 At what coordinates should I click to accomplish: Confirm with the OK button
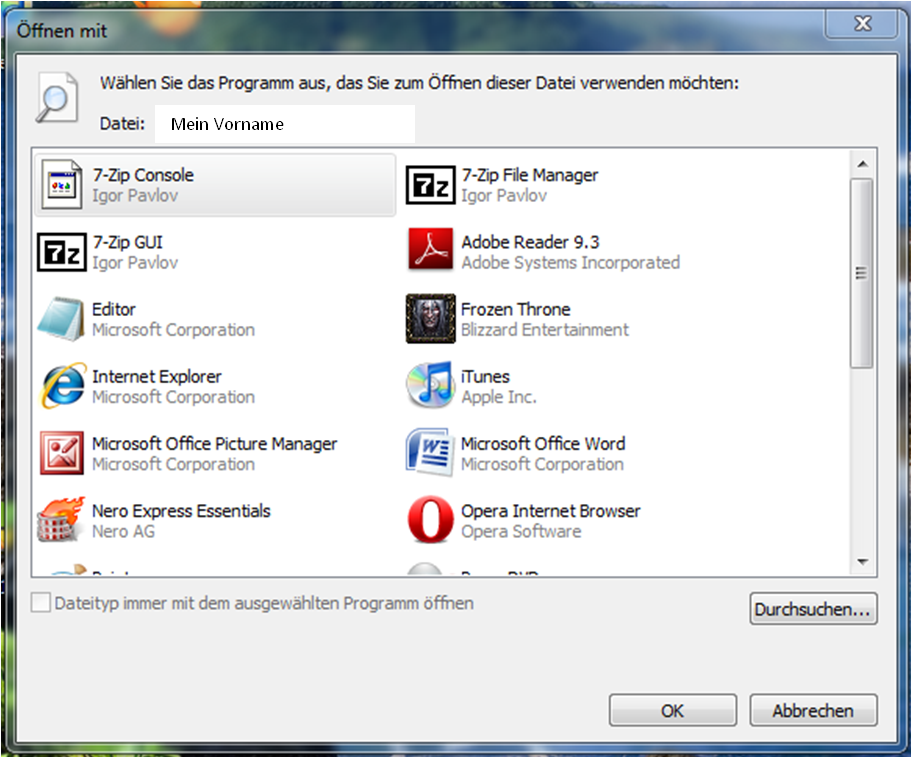673,710
